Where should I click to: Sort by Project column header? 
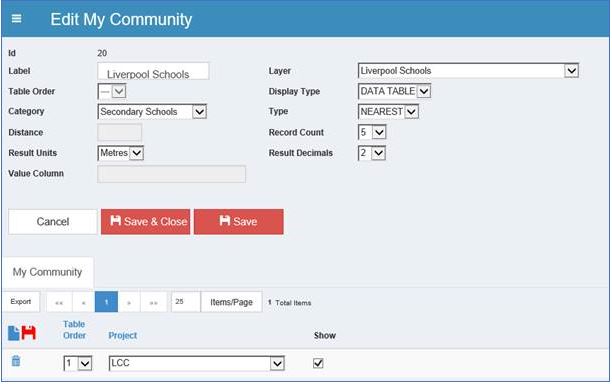coord(123,336)
